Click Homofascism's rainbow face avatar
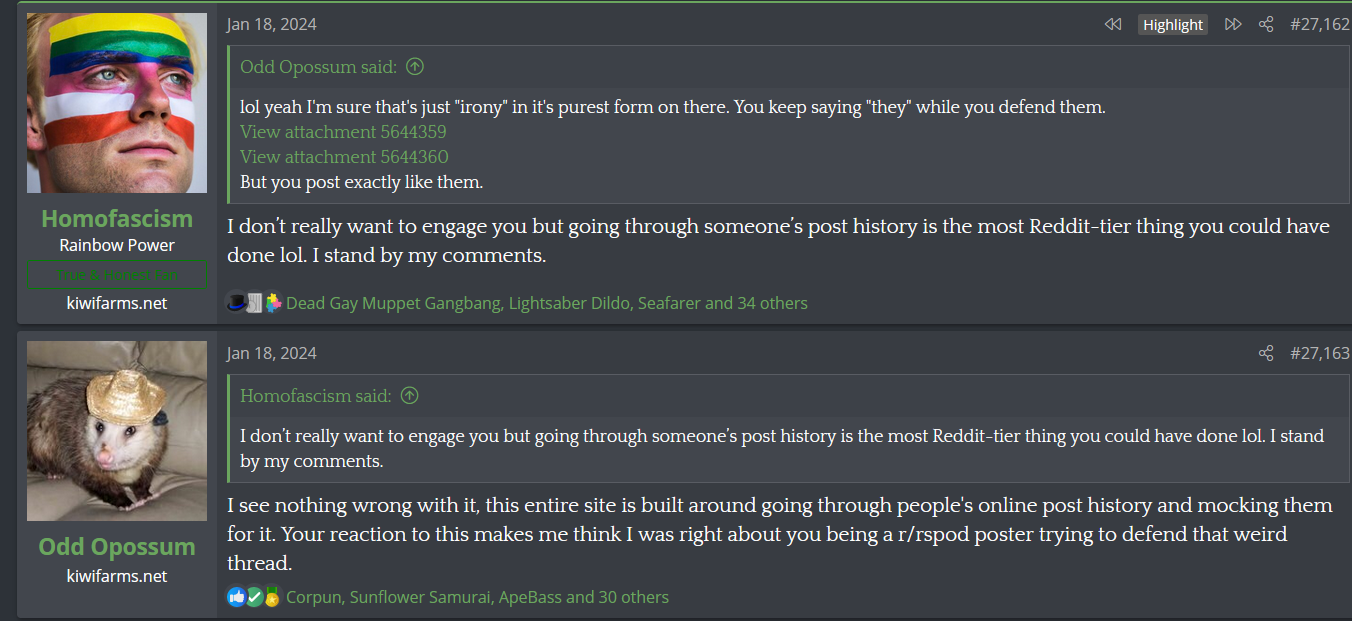Viewport: 1352px width, 621px height. pyautogui.click(x=117, y=103)
